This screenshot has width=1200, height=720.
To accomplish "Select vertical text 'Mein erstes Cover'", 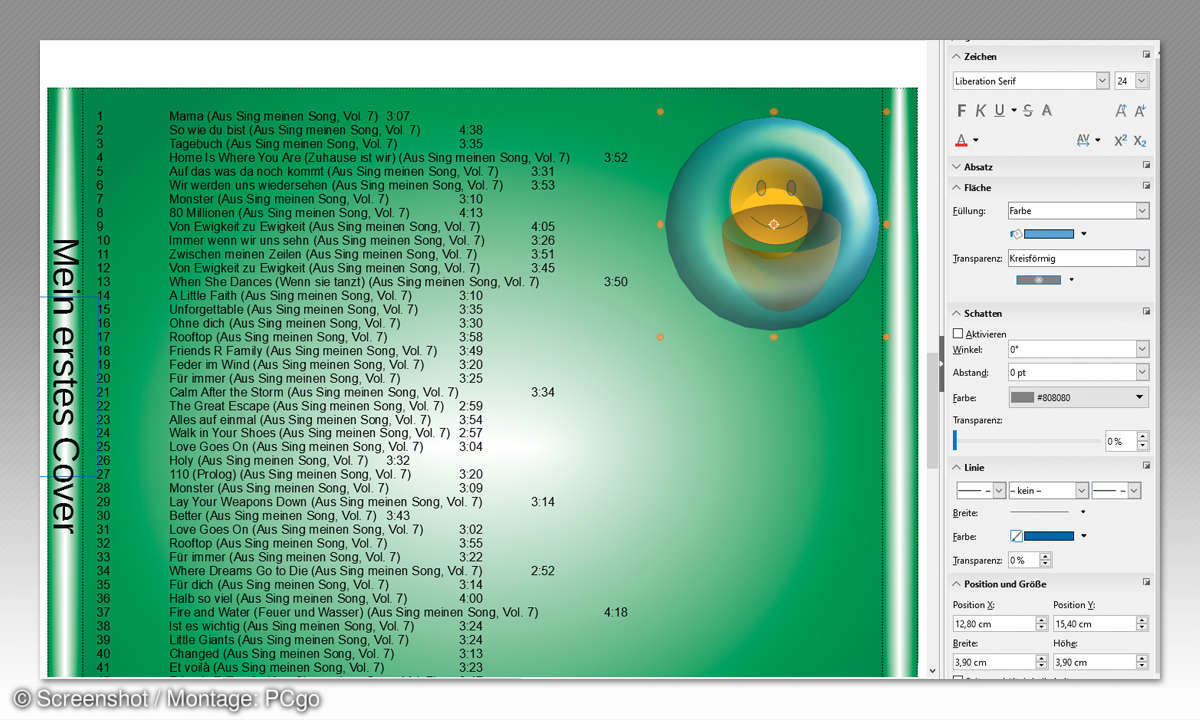I will click(x=64, y=385).
